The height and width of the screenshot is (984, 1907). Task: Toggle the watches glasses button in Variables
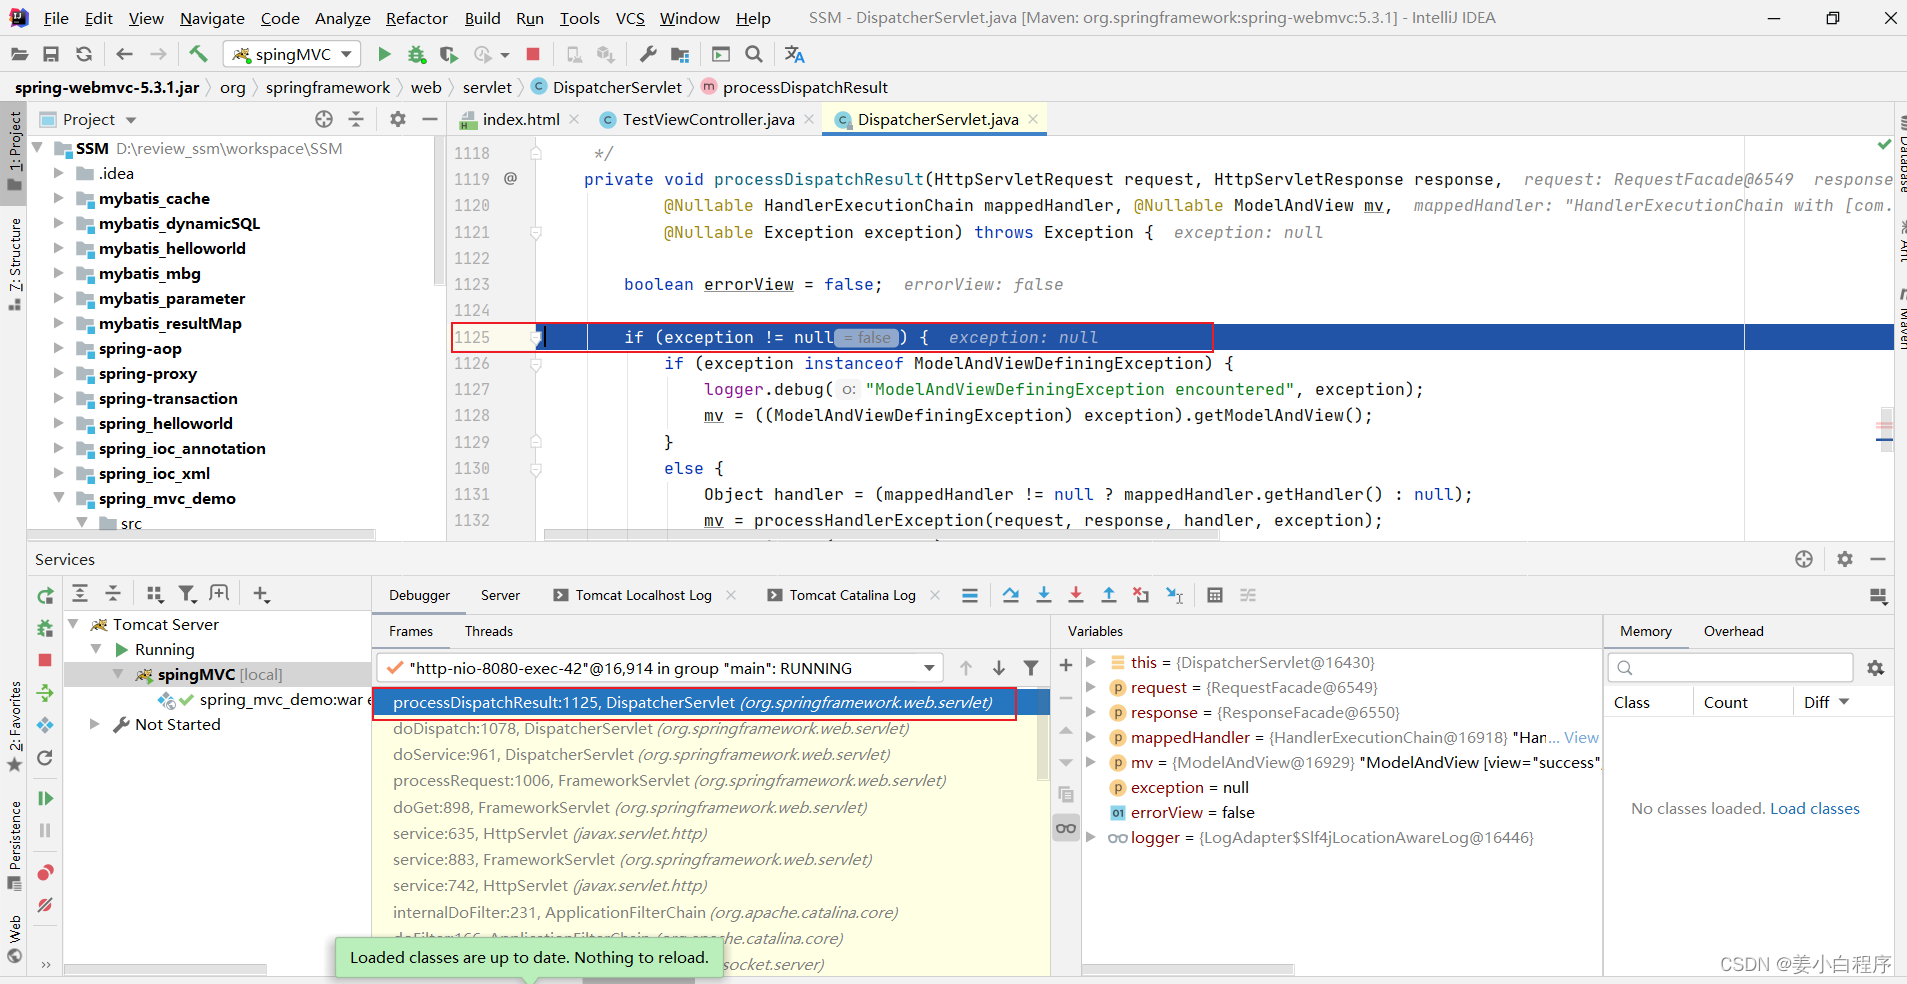[1066, 828]
